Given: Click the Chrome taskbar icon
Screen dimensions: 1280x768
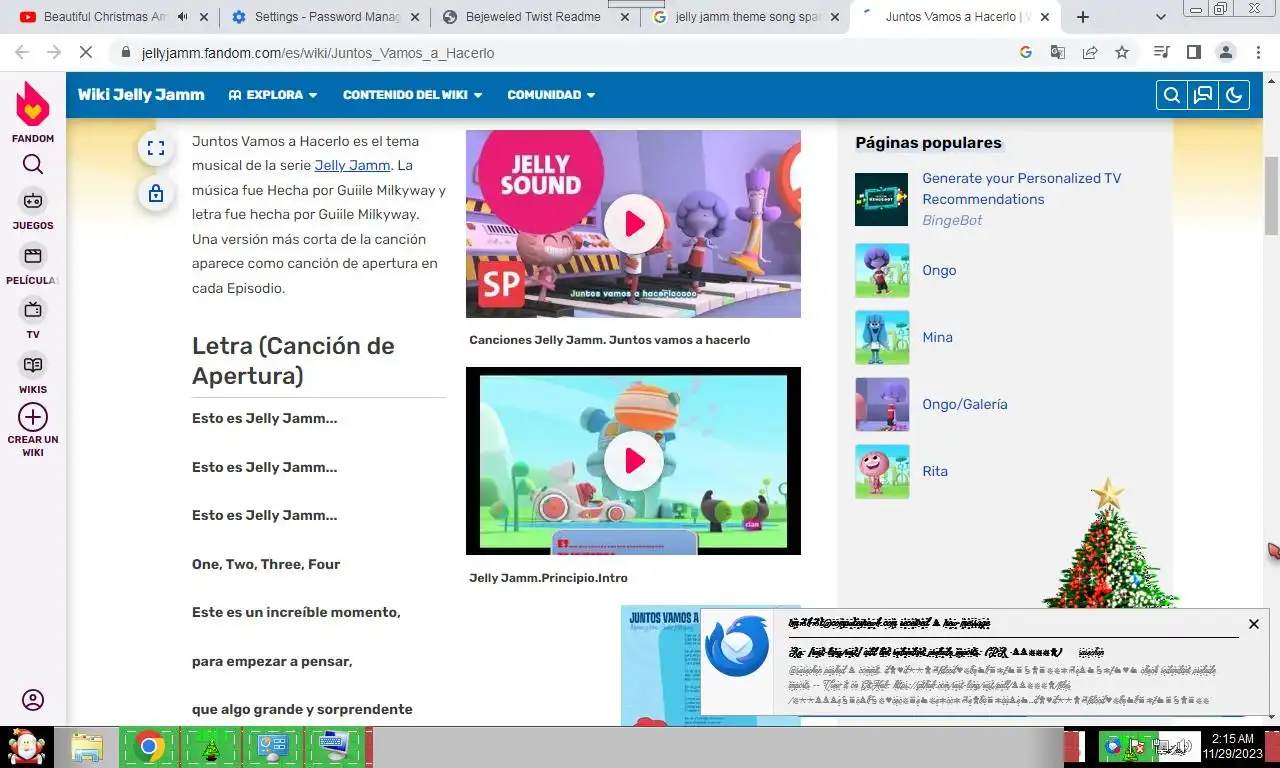Looking at the screenshot, I should (x=149, y=747).
